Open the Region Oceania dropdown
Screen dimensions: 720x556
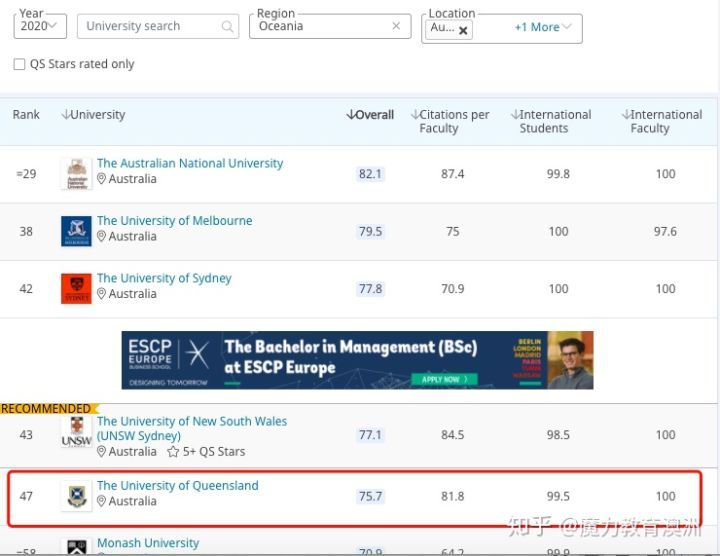pyautogui.click(x=330, y=26)
